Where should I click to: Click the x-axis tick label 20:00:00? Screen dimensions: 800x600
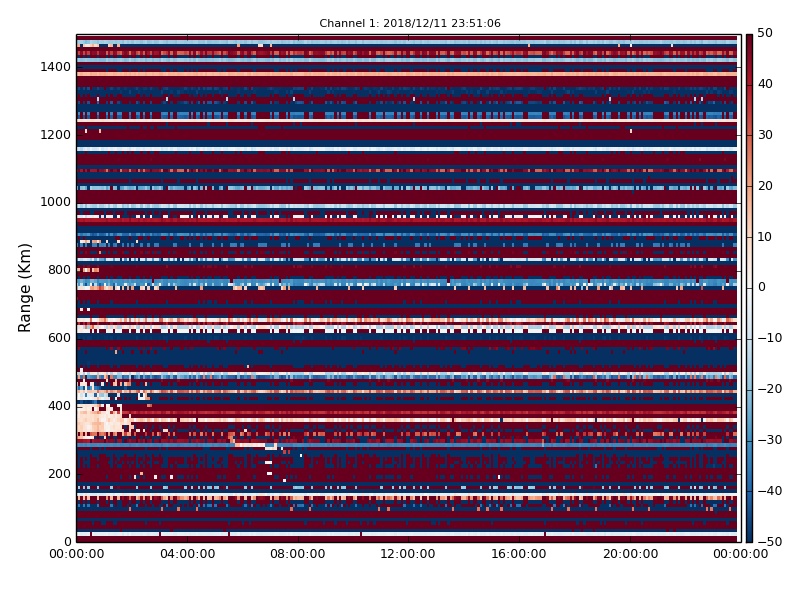[630, 554]
